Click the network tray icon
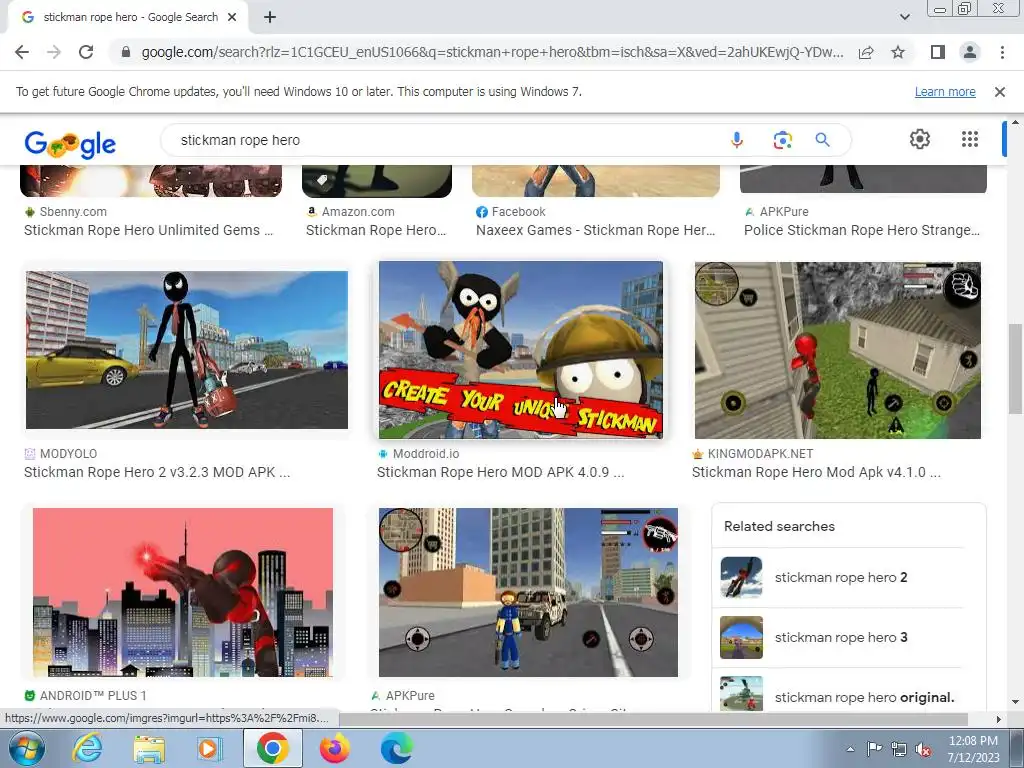Screen dimensions: 1024x768 [x=899, y=749]
